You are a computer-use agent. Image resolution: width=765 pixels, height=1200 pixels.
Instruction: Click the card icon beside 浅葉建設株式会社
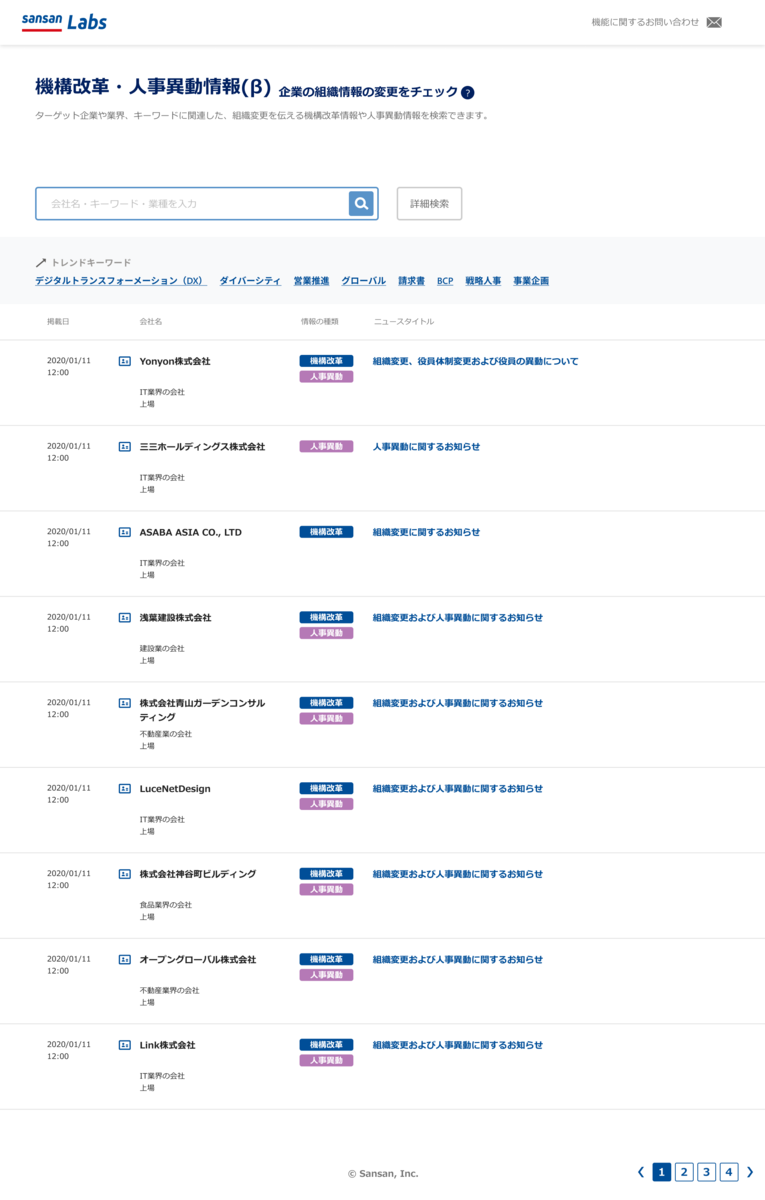pyautogui.click(x=125, y=618)
